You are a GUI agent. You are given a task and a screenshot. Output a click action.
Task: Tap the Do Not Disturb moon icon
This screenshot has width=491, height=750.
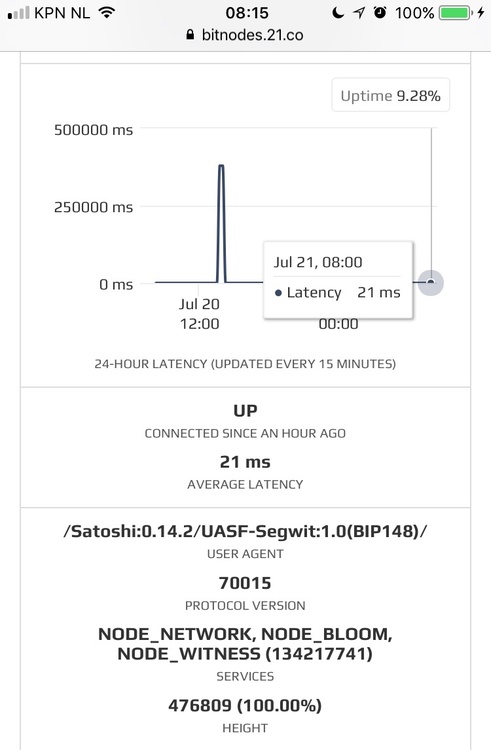pyautogui.click(x=338, y=13)
